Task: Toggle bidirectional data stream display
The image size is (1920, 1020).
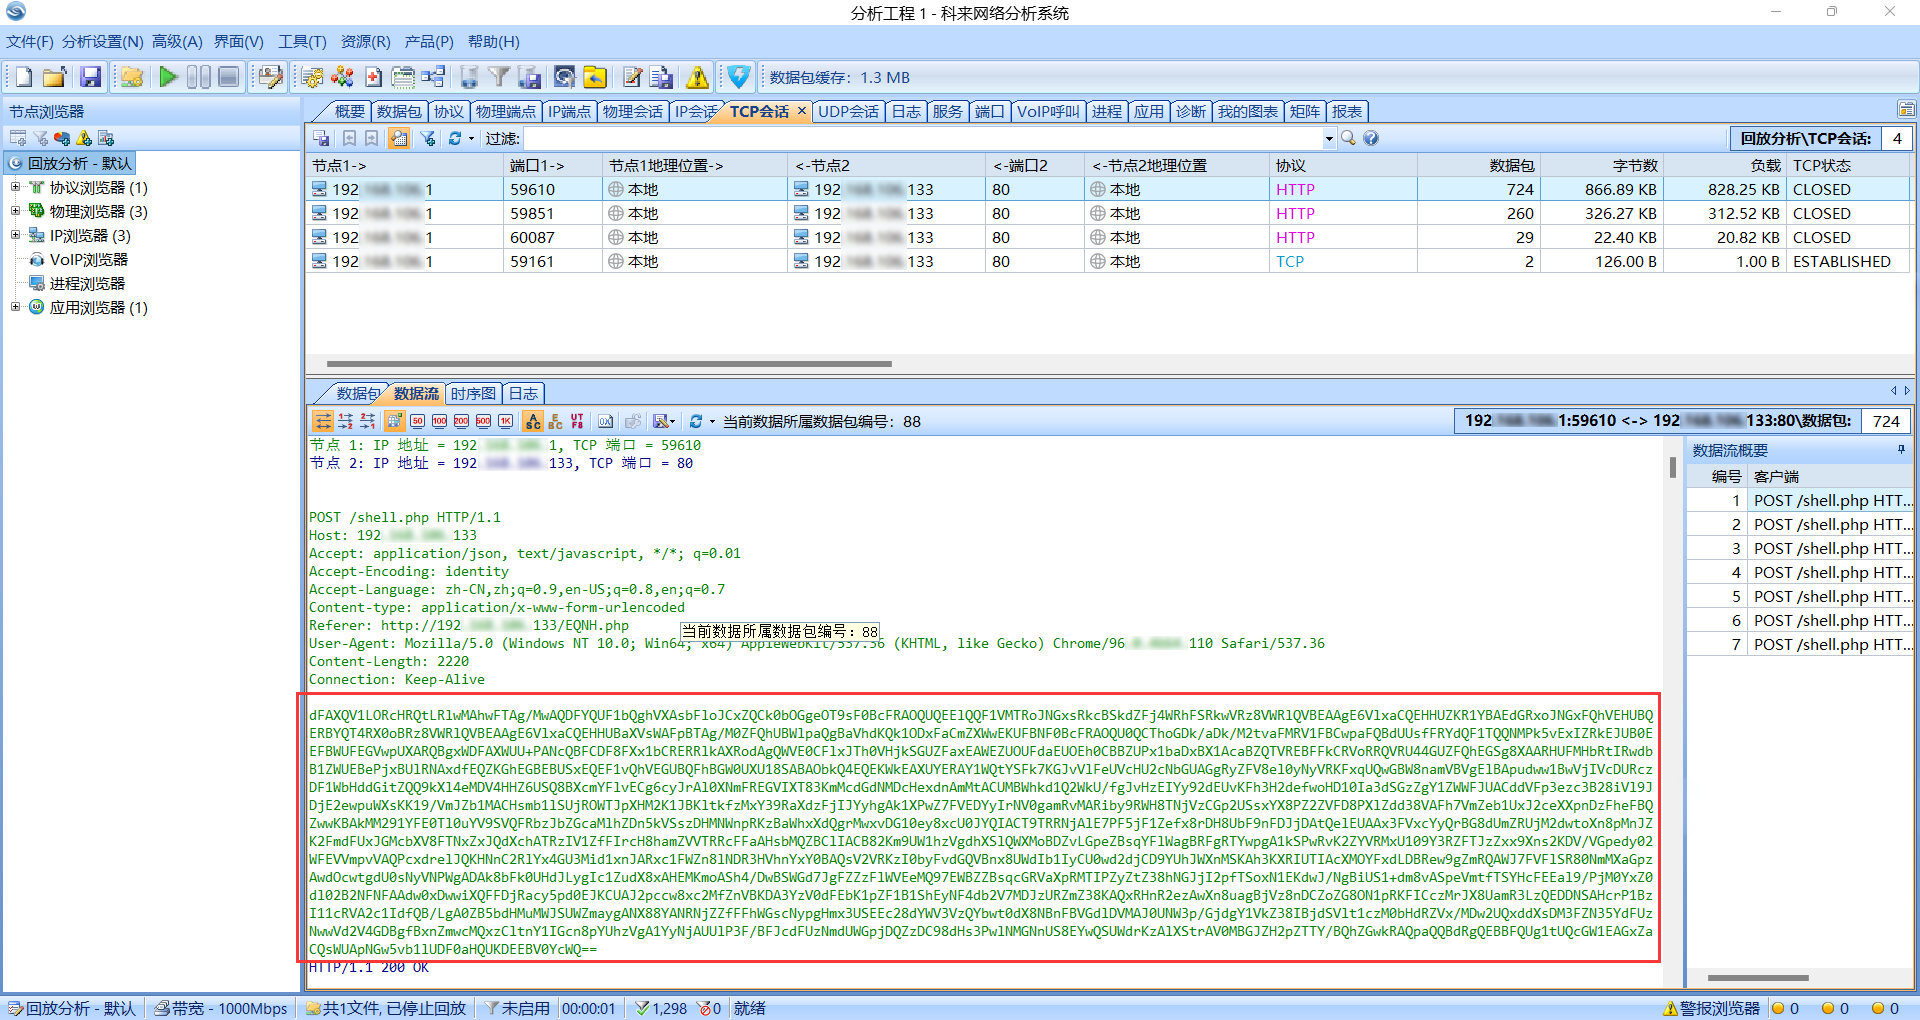Action: [x=322, y=421]
